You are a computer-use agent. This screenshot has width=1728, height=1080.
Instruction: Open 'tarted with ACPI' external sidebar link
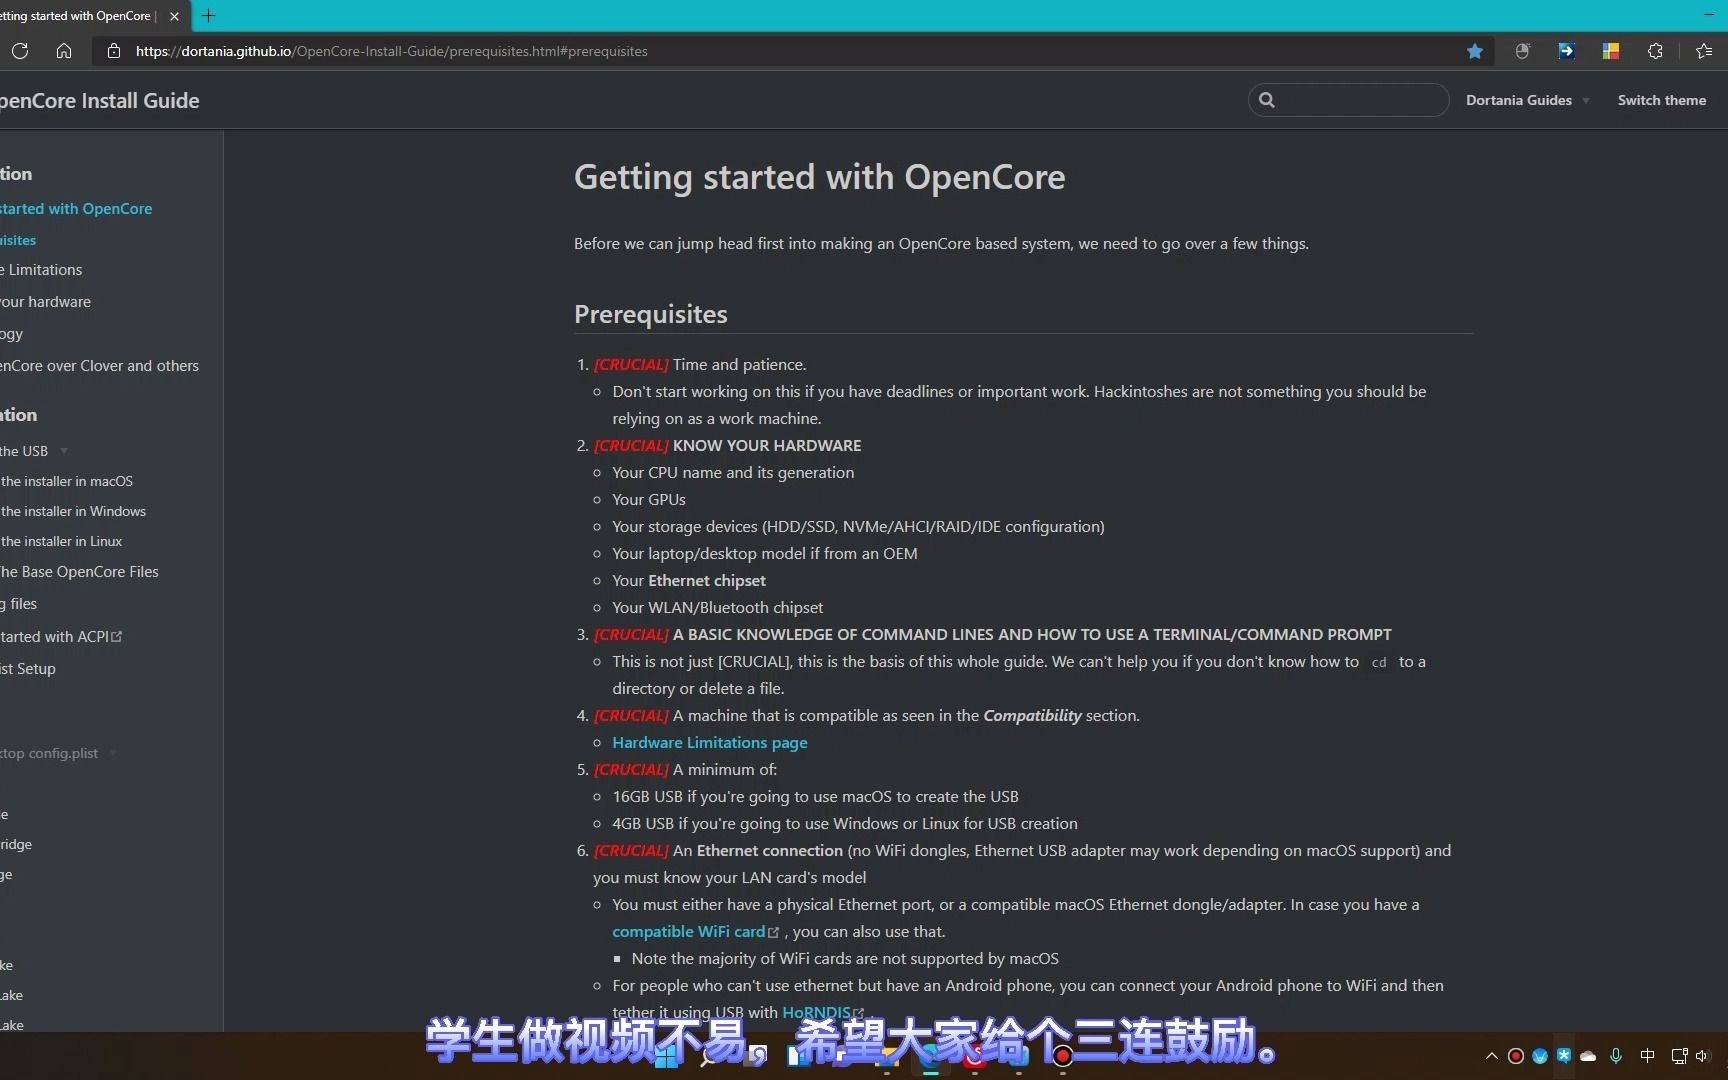pos(54,637)
